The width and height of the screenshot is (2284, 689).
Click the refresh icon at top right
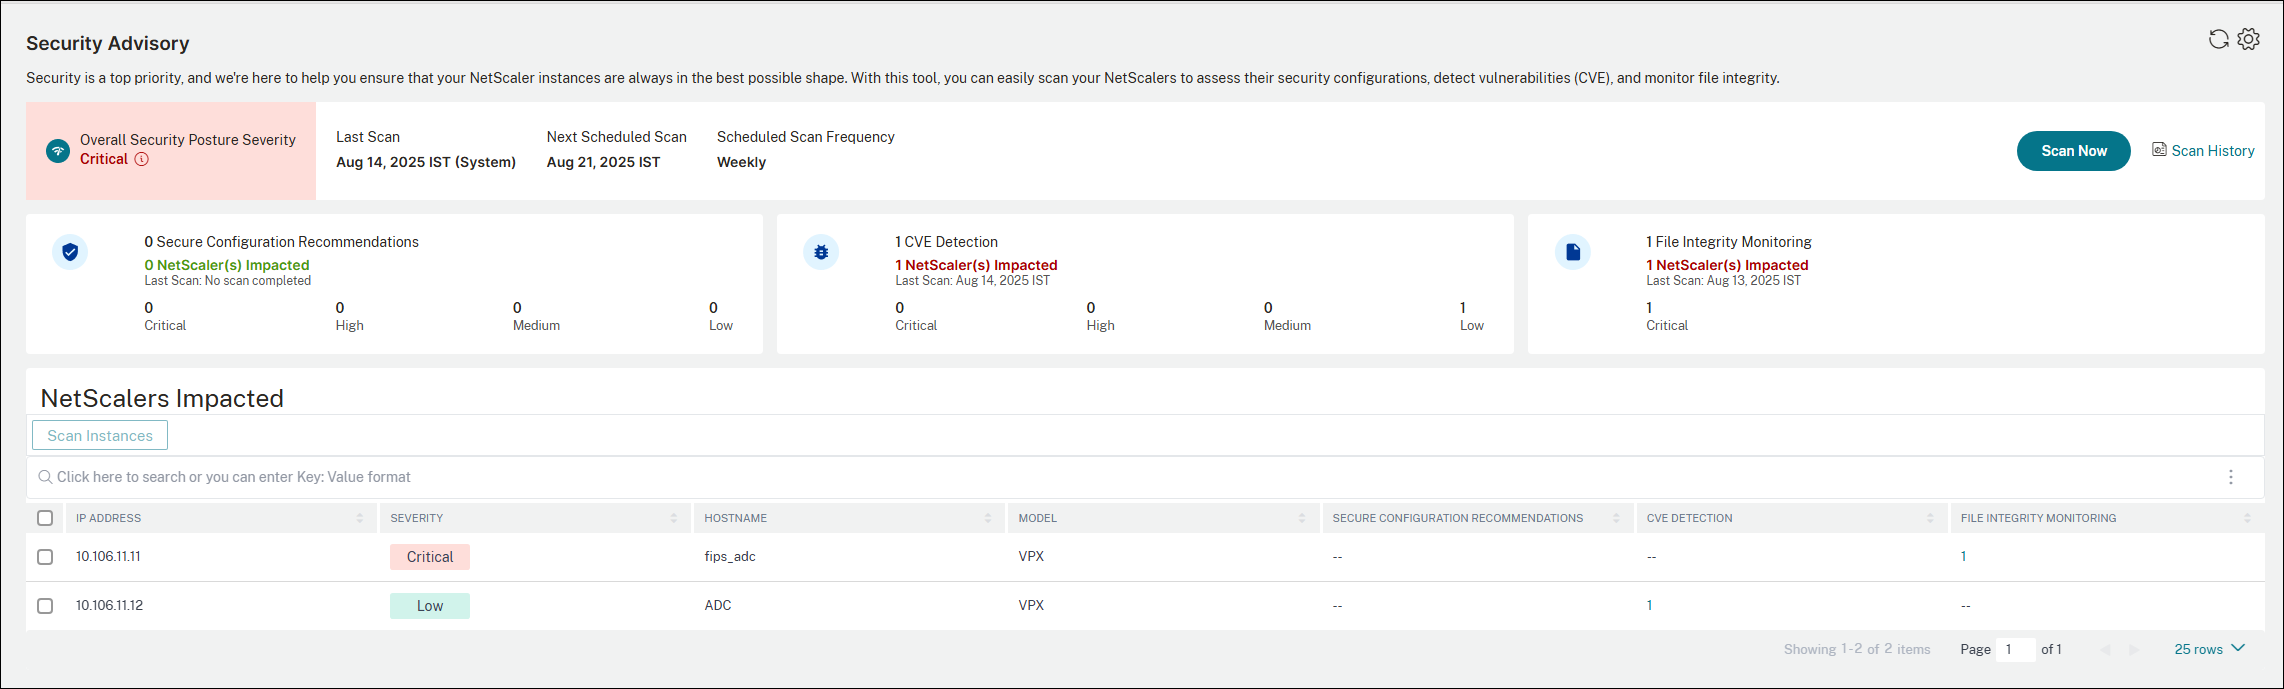(2218, 39)
